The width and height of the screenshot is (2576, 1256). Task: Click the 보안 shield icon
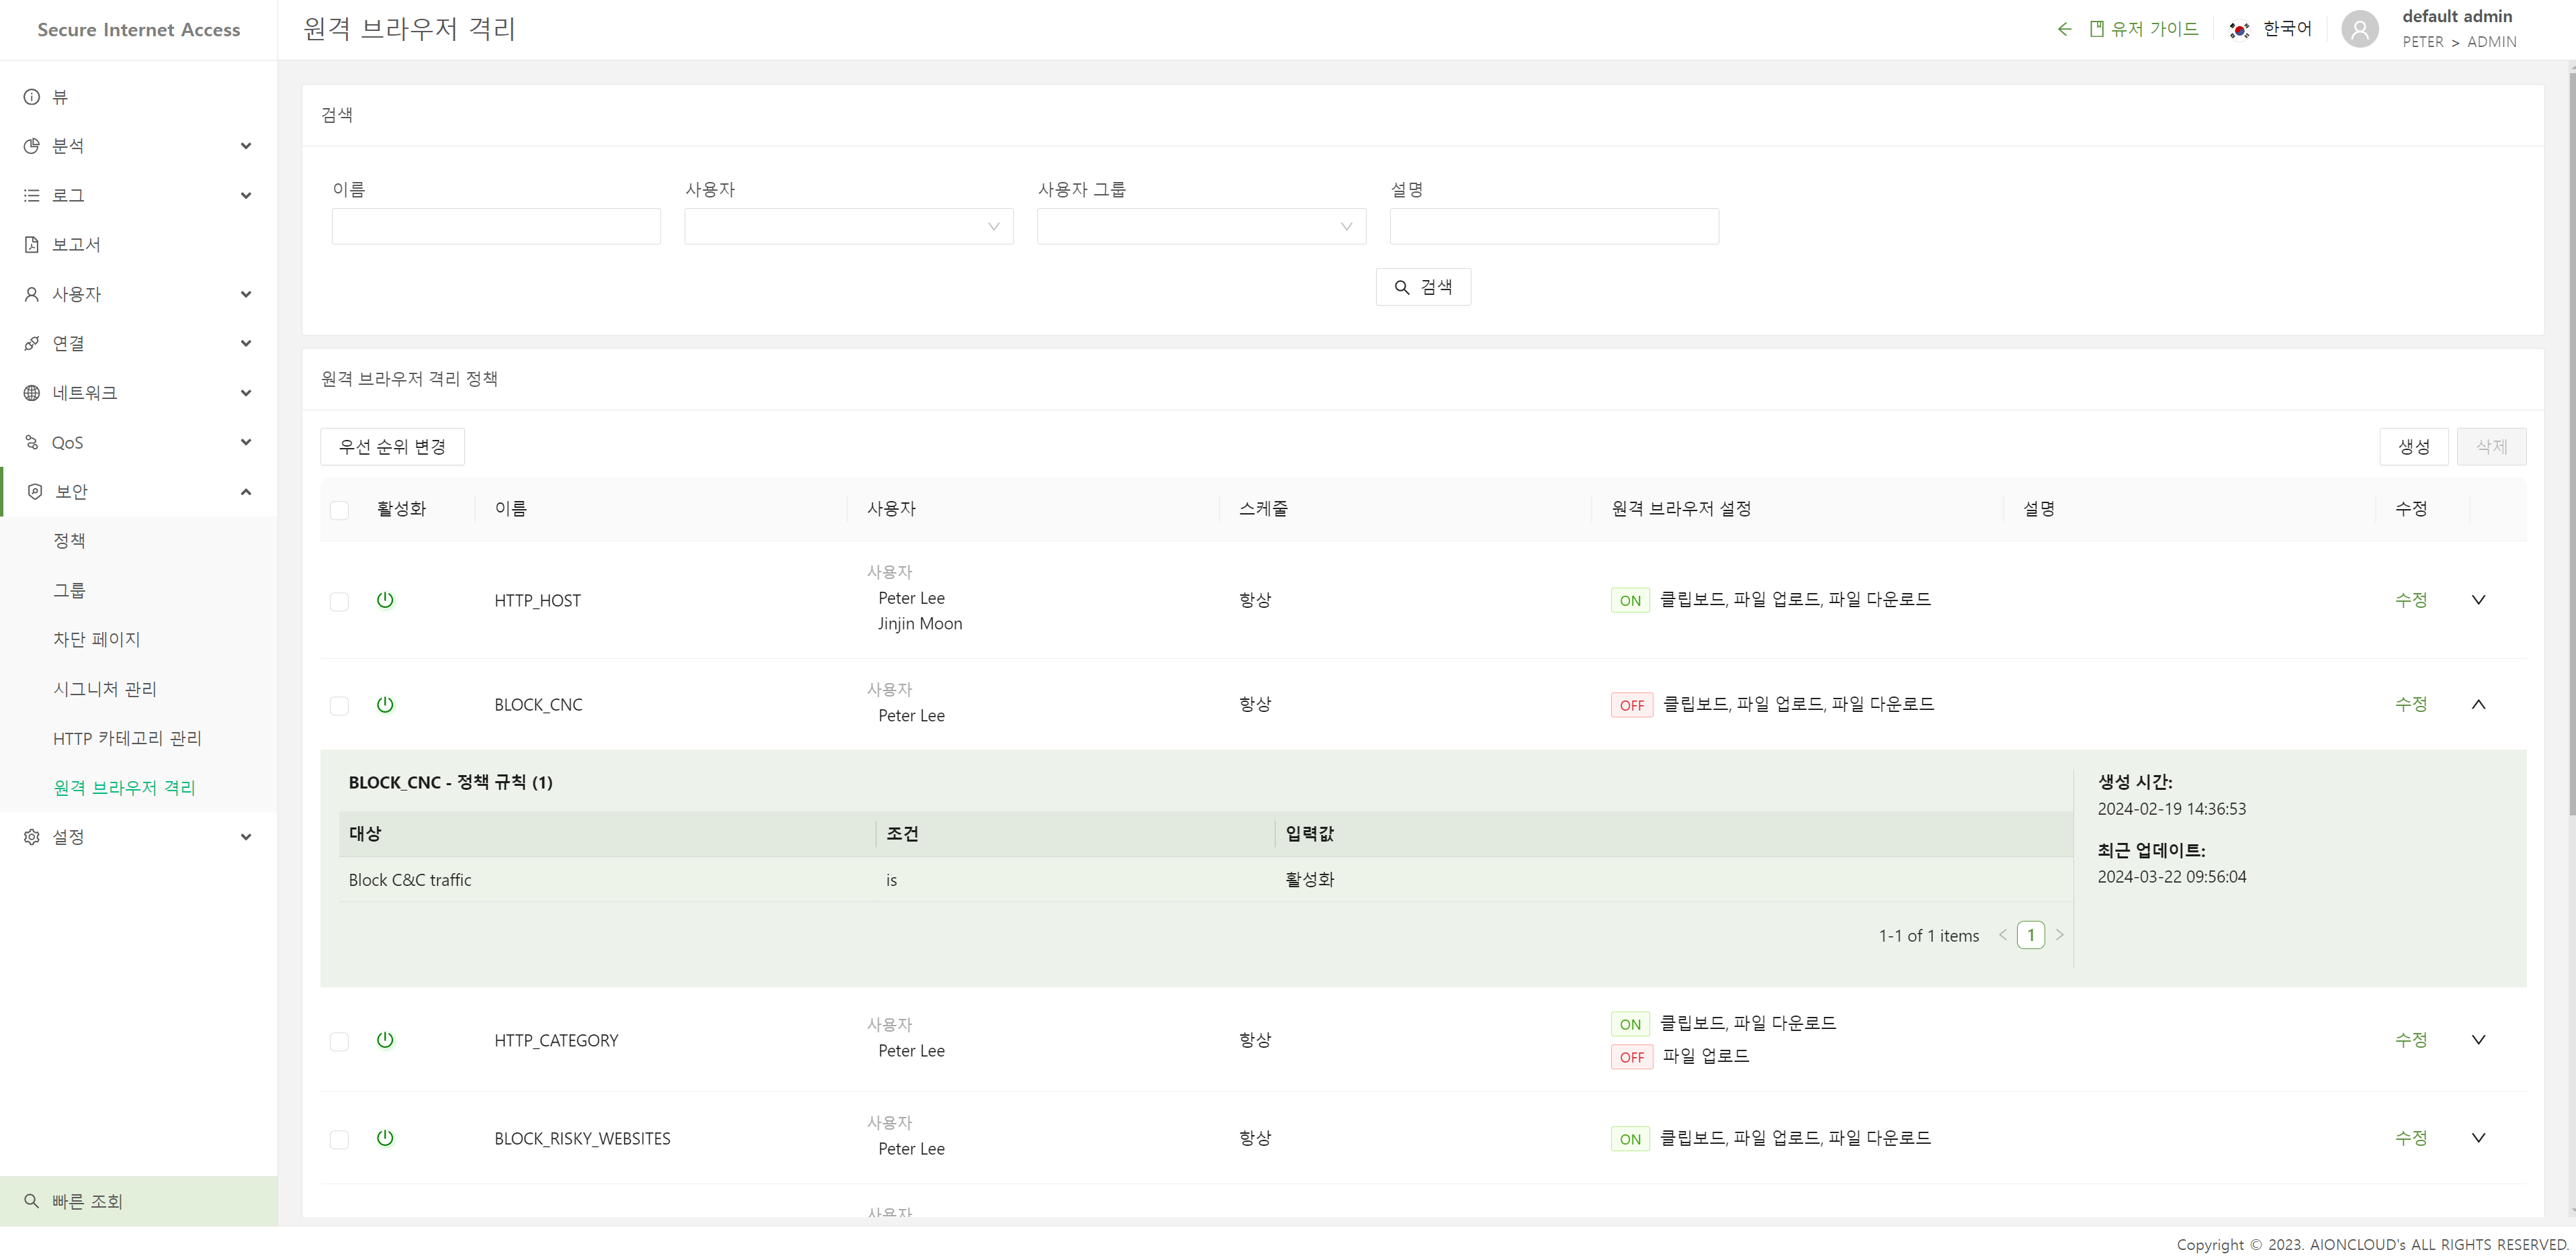(35, 492)
